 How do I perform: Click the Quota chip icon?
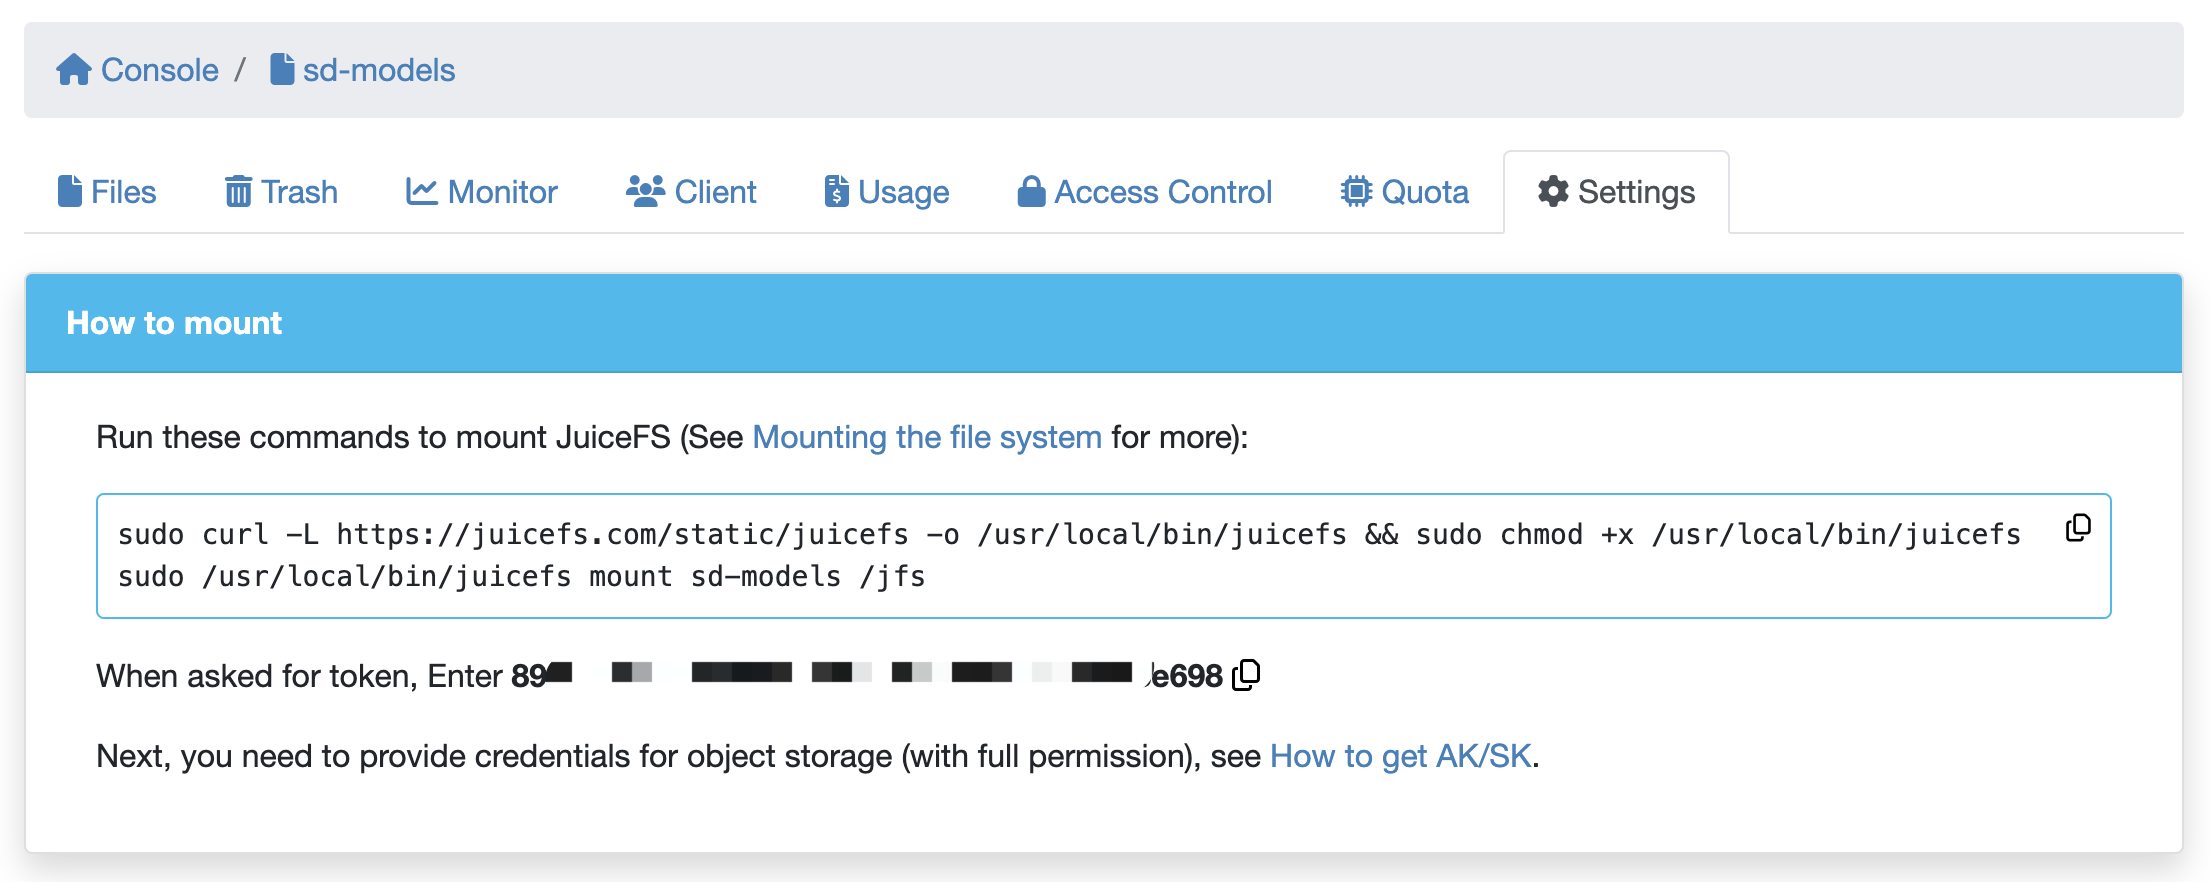click(1355, 191)
